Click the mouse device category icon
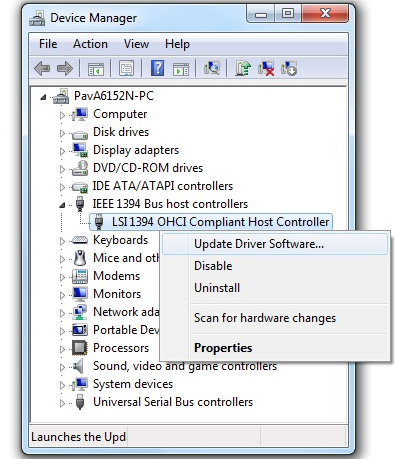The height and width of the screenshot is (459, 396). click(x=80, y=258)
